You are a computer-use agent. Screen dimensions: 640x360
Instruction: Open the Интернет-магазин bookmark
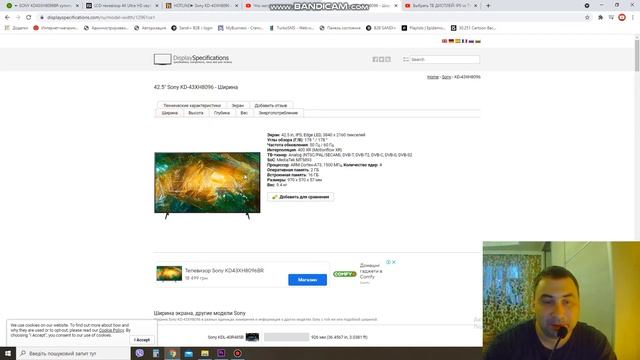(56, 28)
